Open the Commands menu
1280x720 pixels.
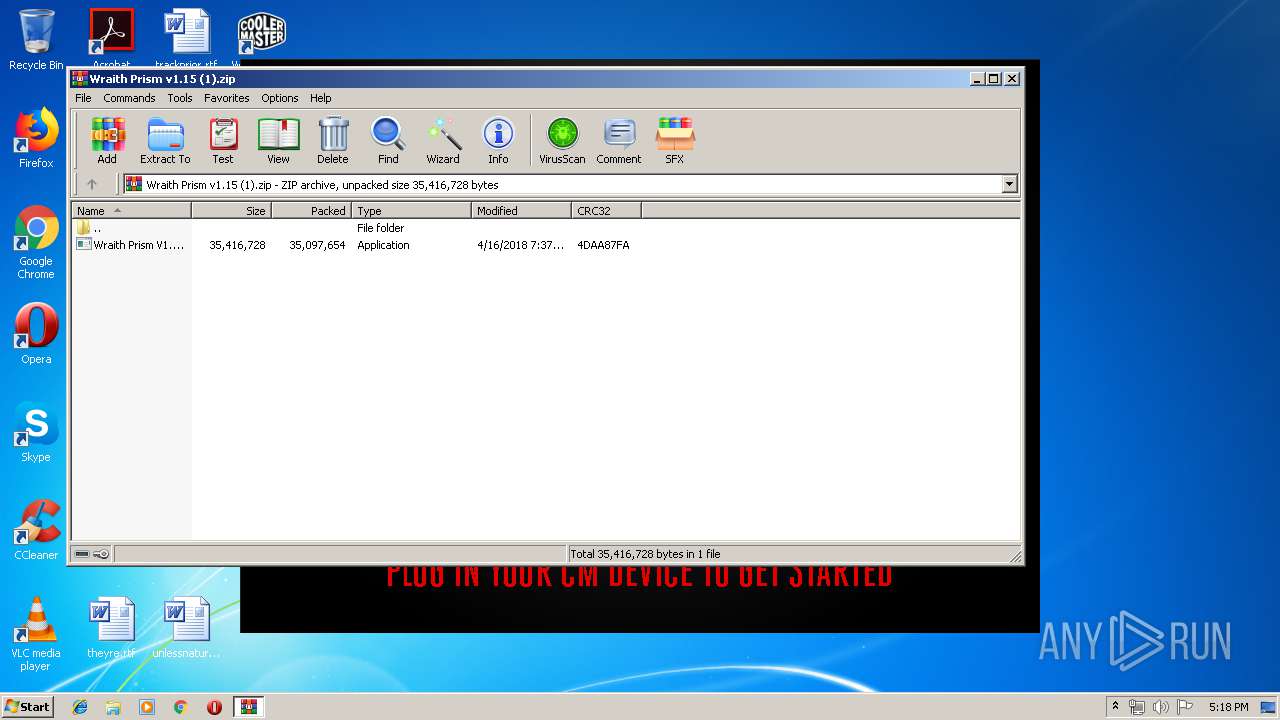[x=129, y=98]
